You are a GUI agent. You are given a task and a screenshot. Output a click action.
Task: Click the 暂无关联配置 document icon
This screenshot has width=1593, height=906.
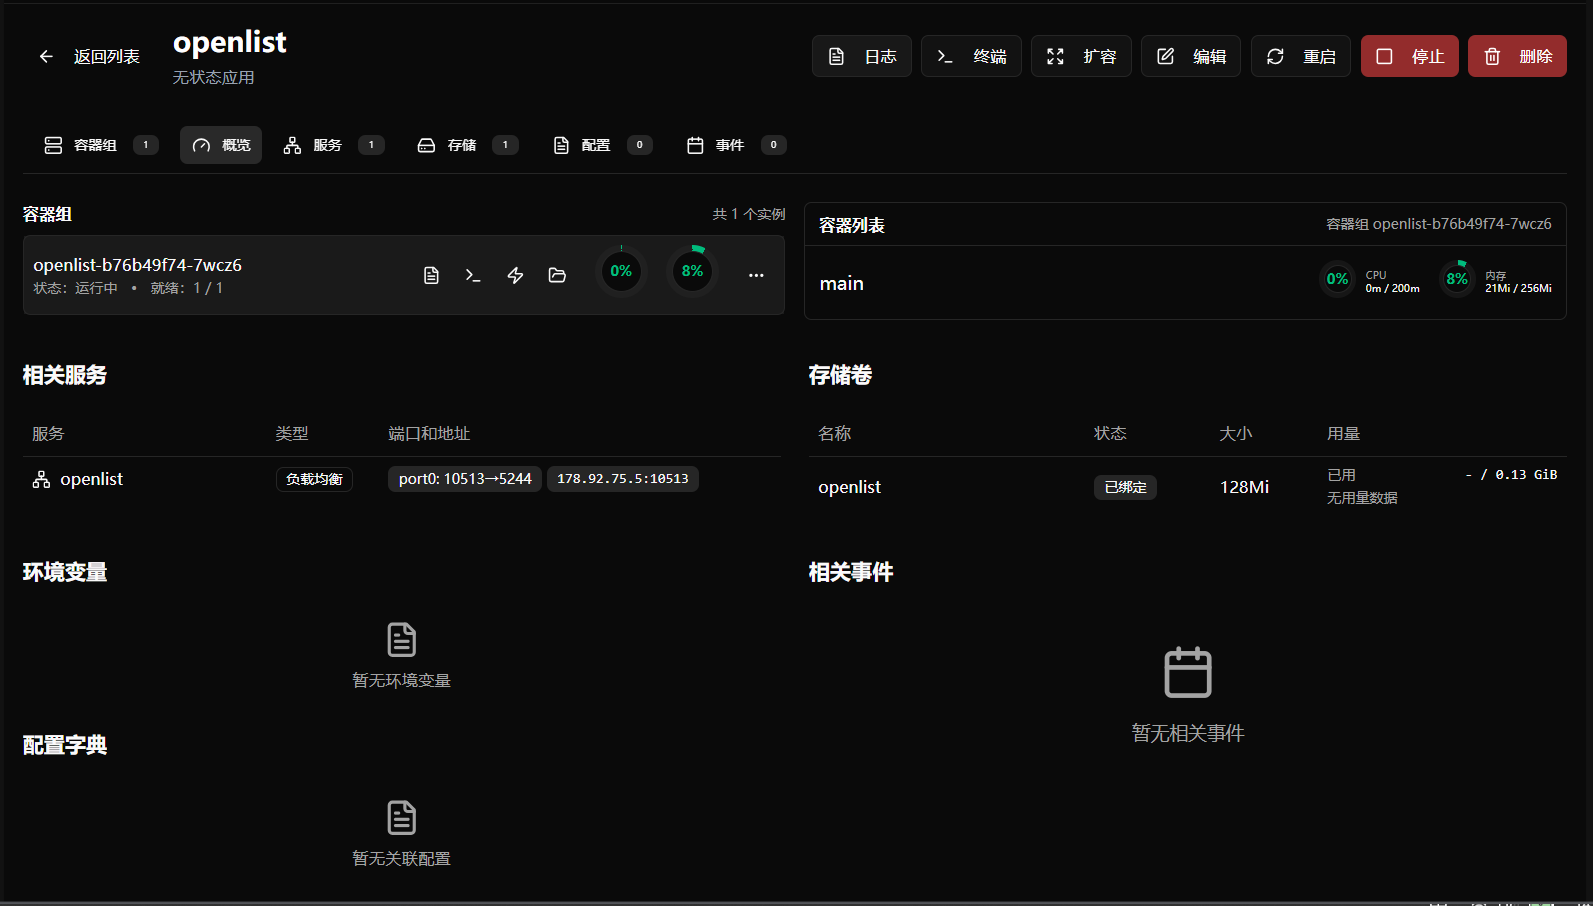tap(401, 817)
